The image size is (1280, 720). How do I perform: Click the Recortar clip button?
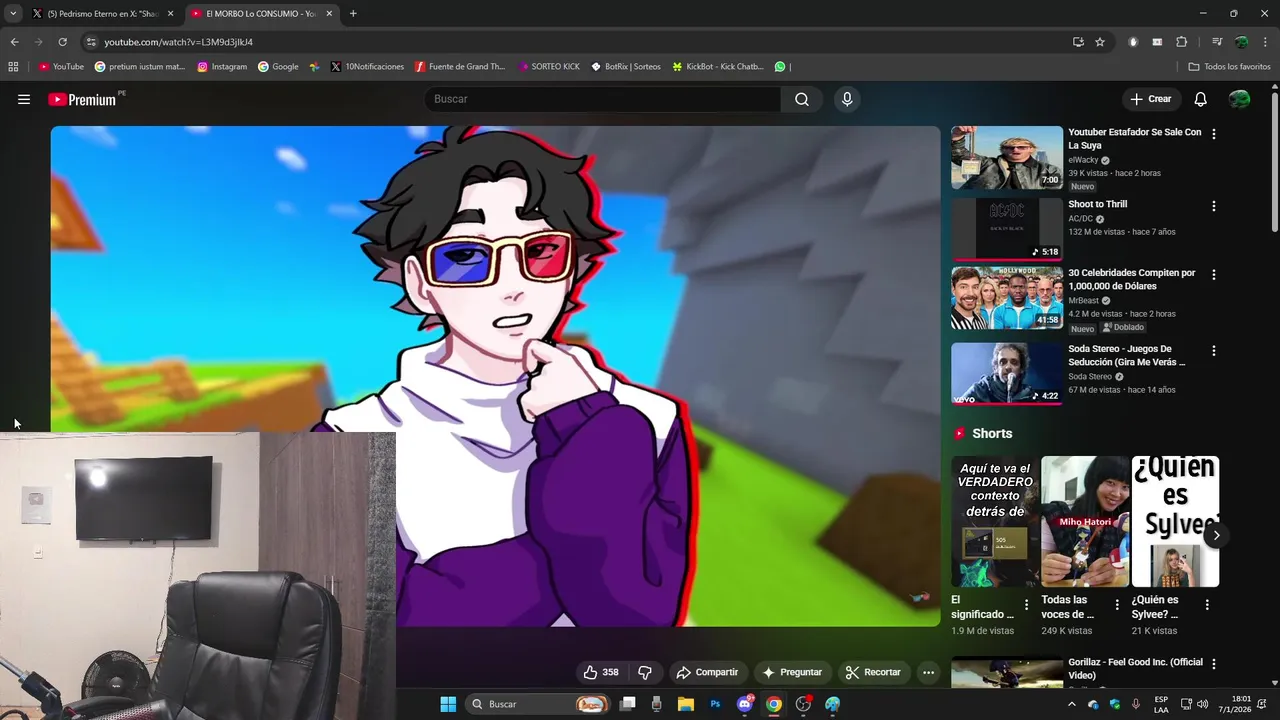pos(873,672)
